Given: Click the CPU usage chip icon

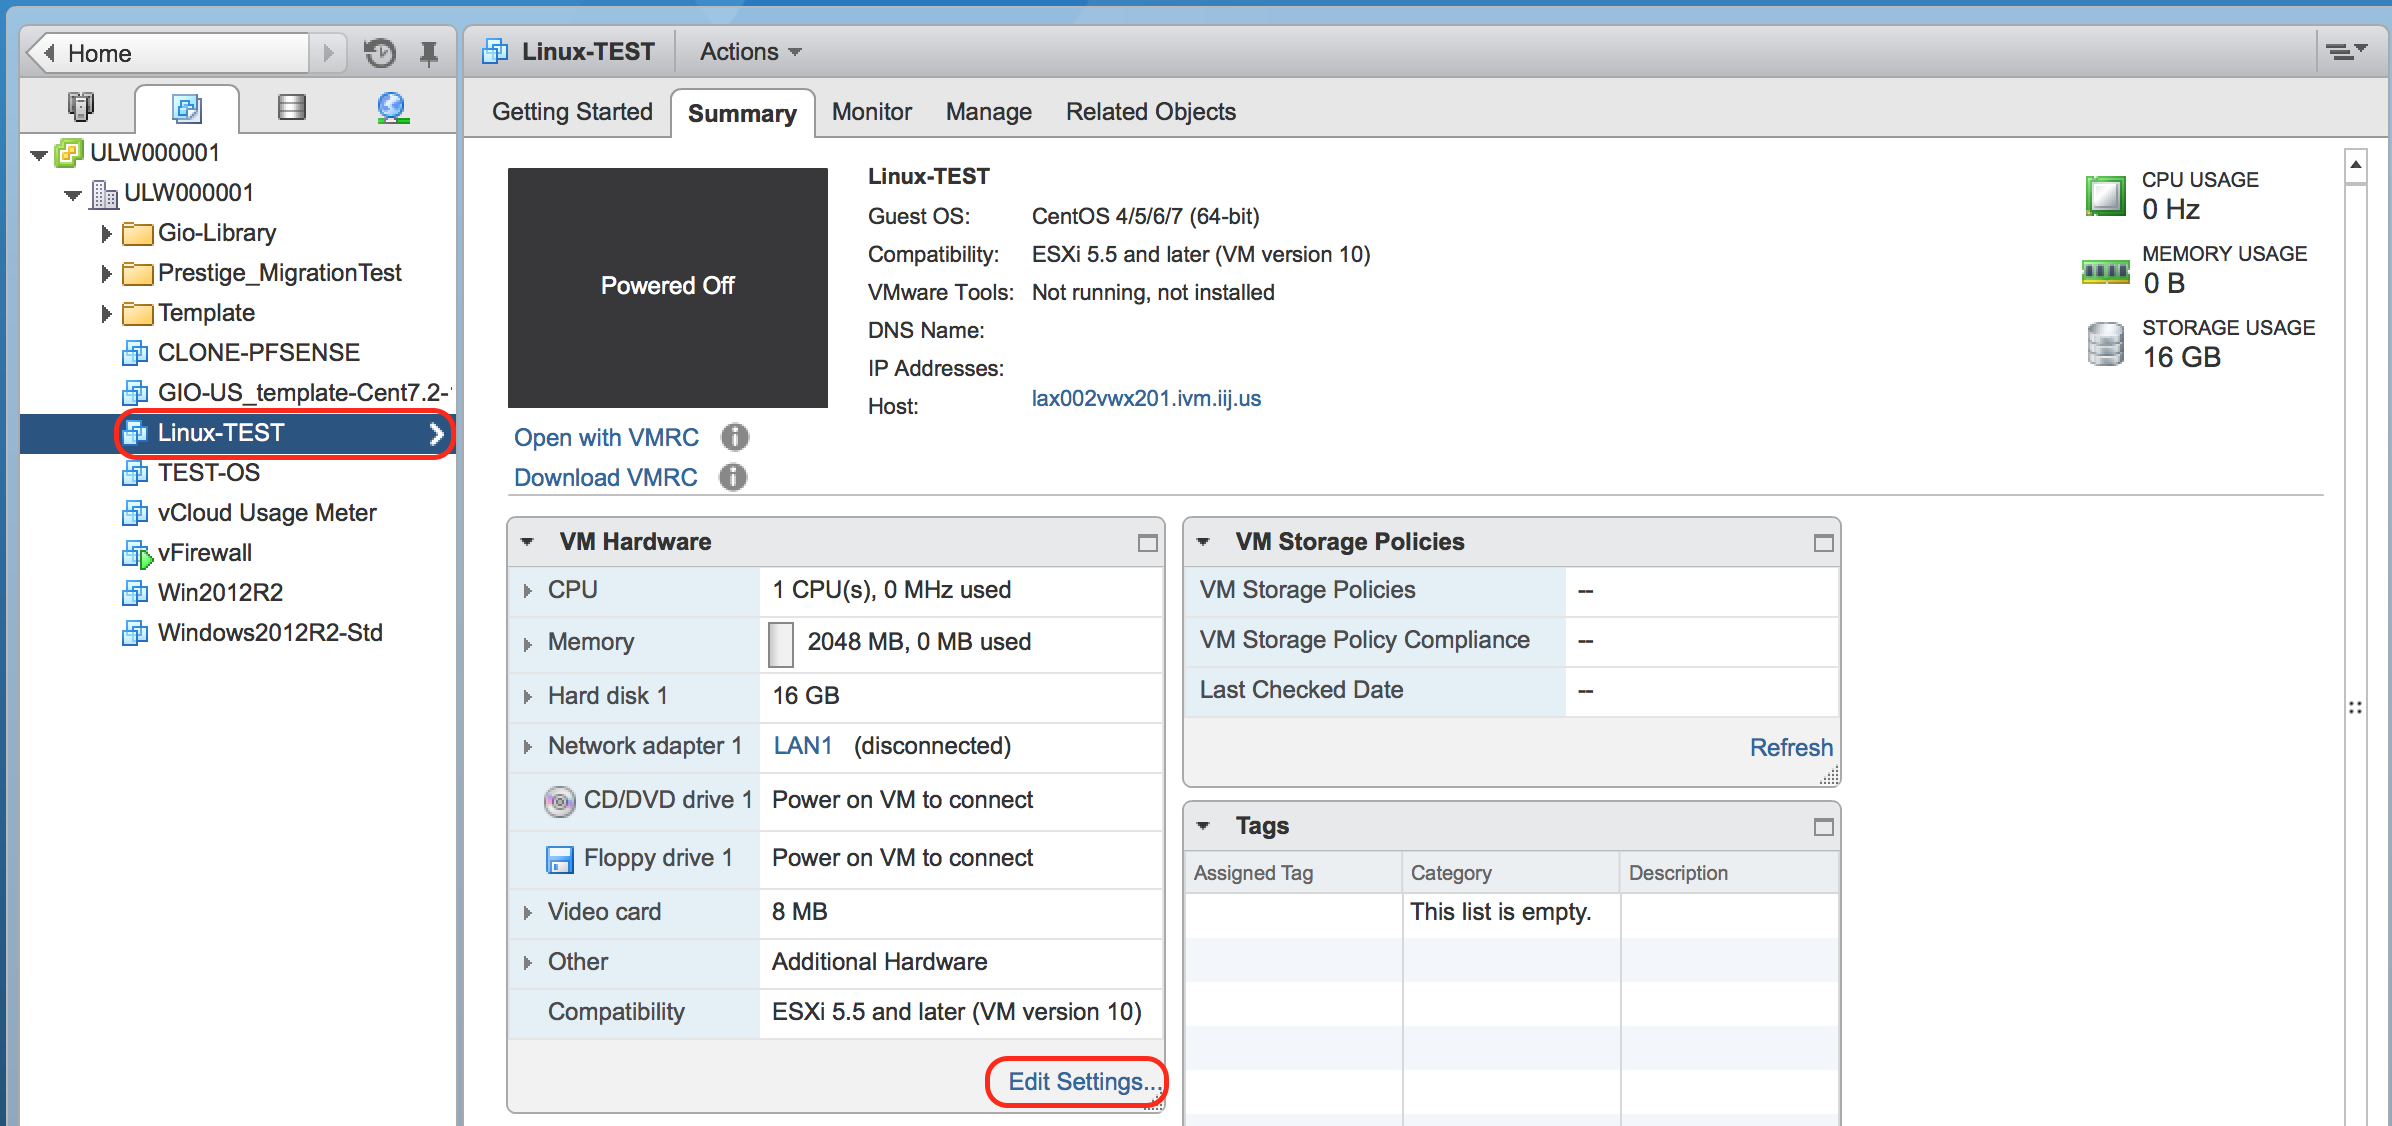Looking at the screenshot, I should click(2106, 196).
